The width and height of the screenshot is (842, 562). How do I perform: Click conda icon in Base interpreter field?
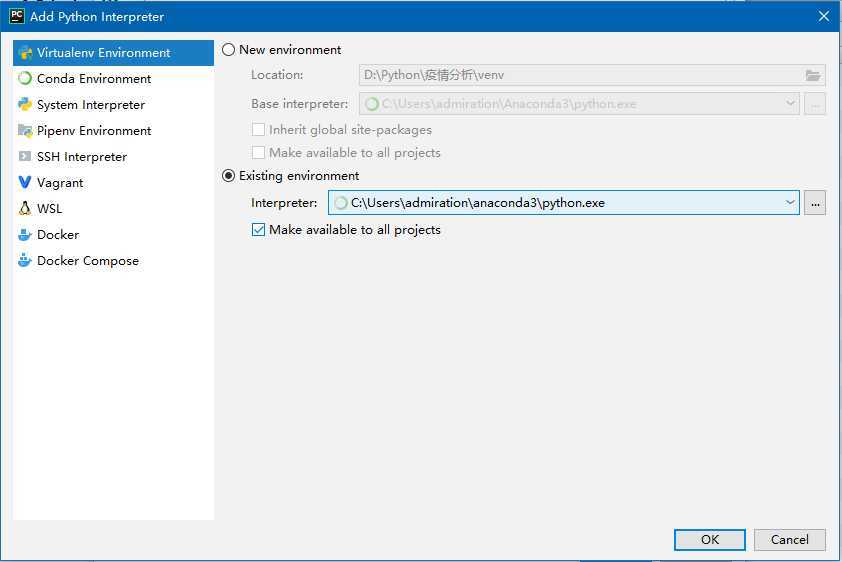coord(372,104)
